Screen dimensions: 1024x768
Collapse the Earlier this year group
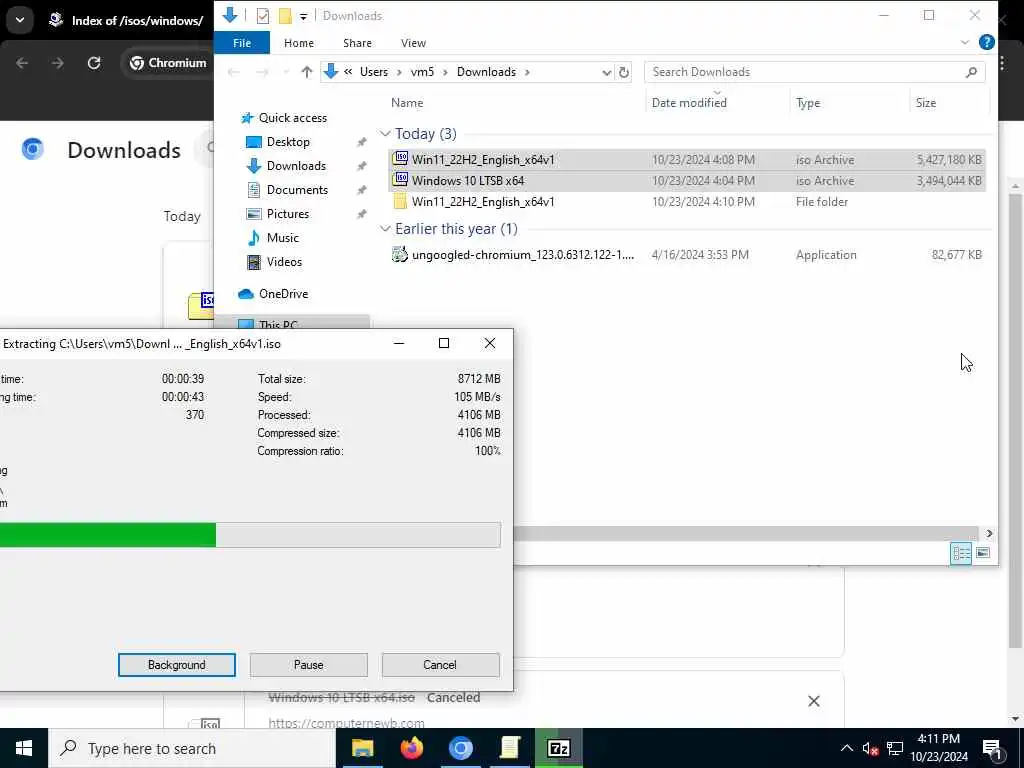[x=385, y=229]
